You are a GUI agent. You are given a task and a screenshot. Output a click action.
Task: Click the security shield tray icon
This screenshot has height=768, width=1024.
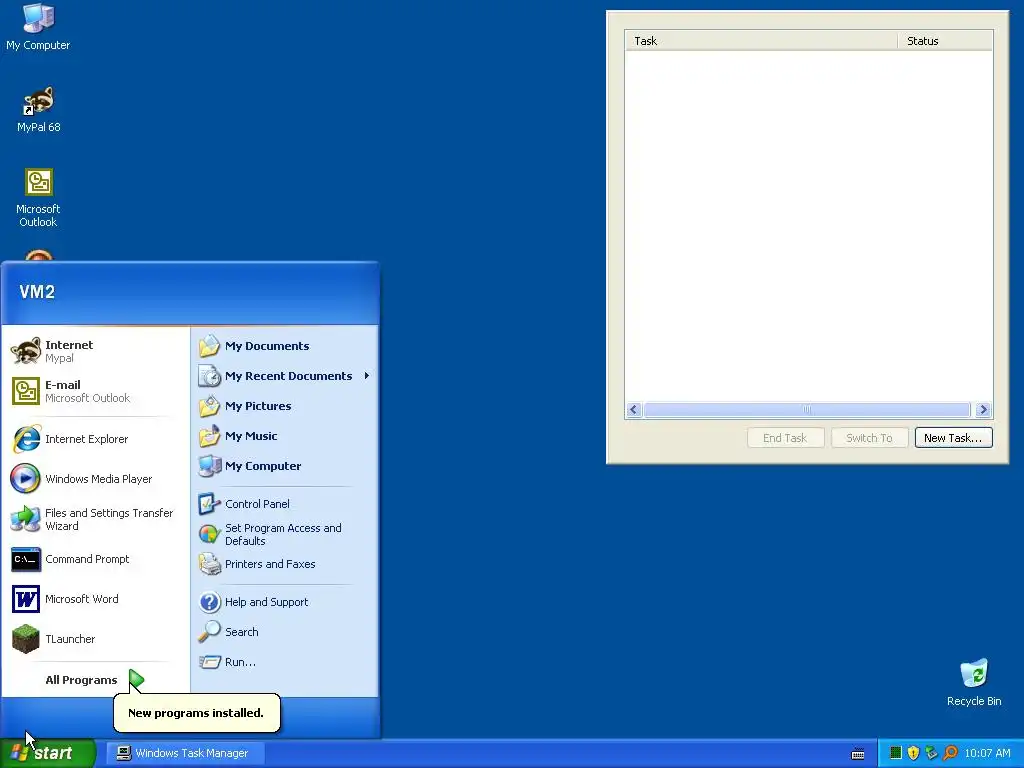tap(913, 753)
